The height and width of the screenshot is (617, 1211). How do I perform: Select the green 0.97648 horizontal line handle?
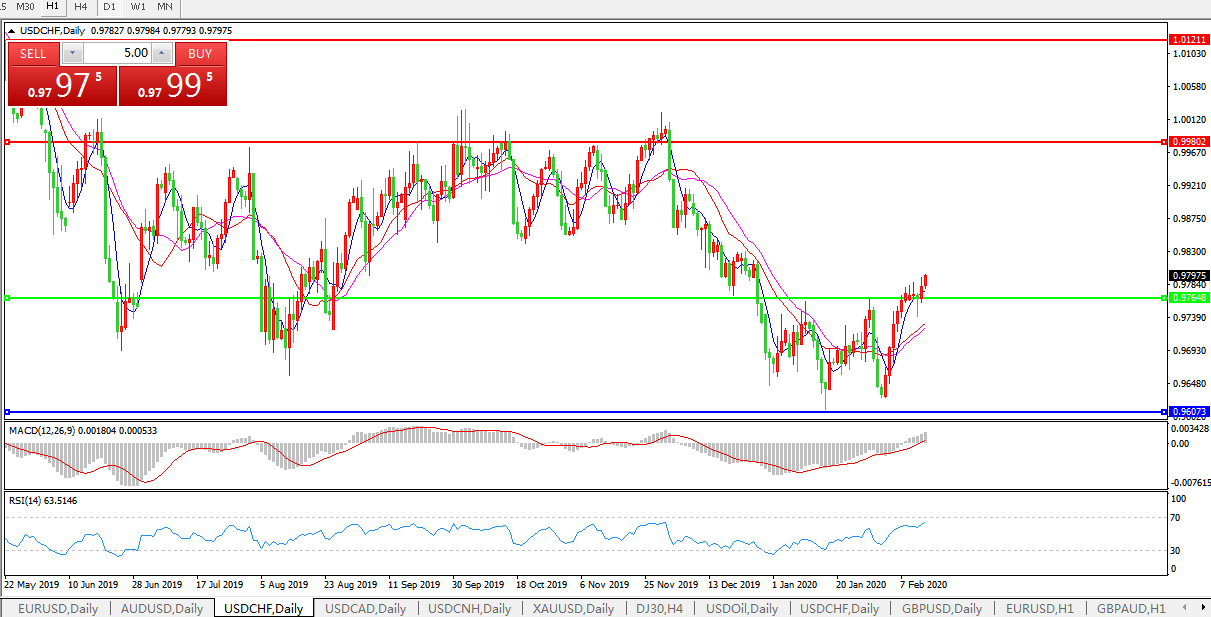tap(7, 298)
